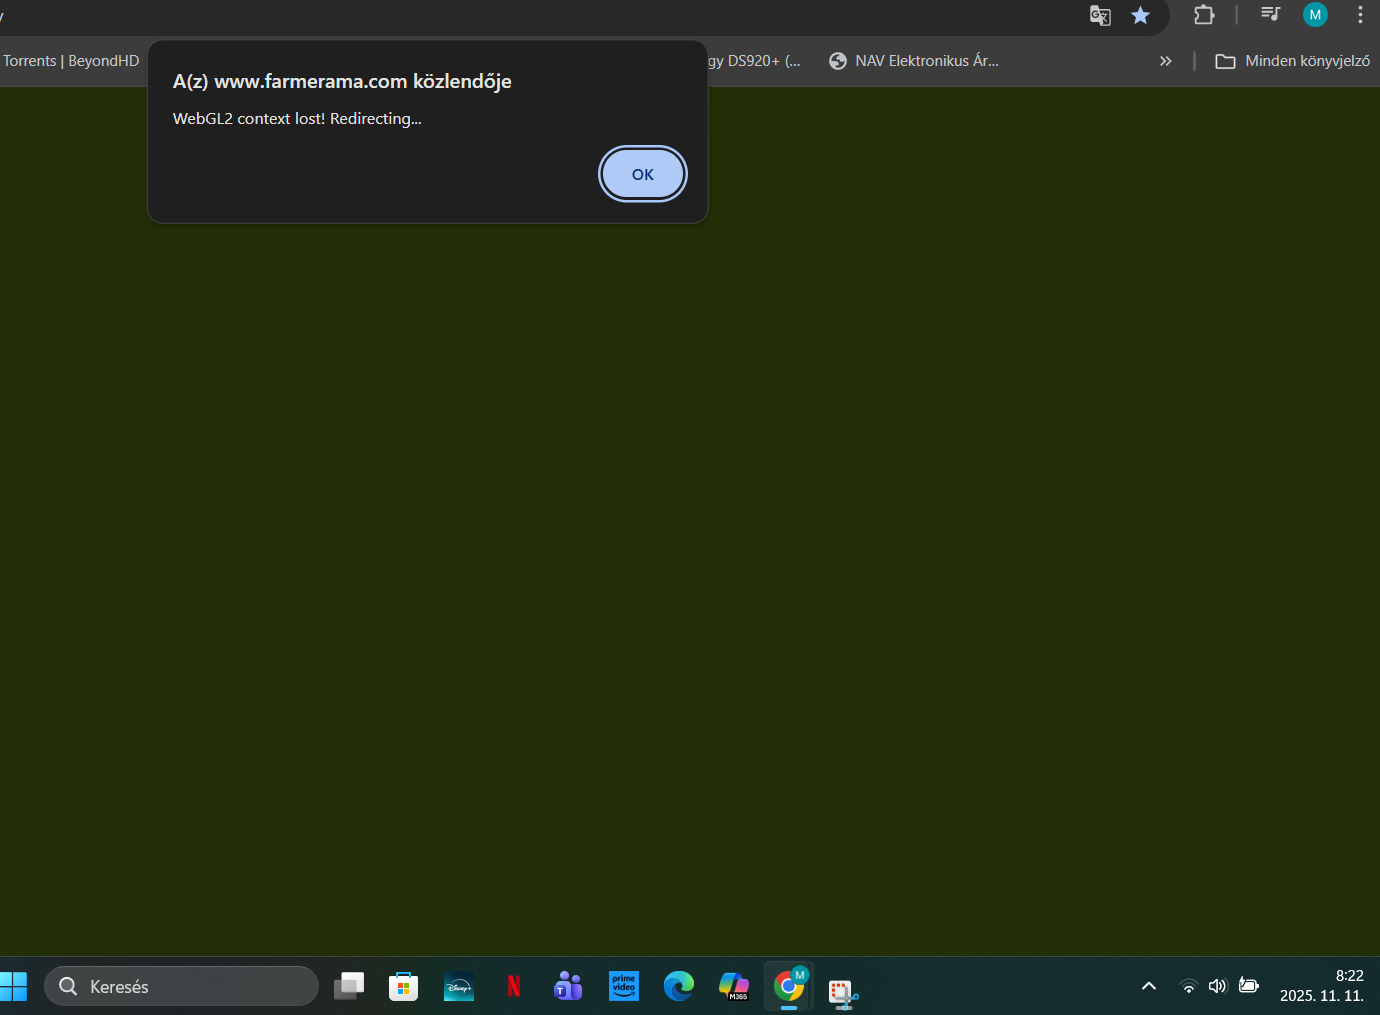Click OK in the WebGL2 context lost dialog

pos(642,174)
